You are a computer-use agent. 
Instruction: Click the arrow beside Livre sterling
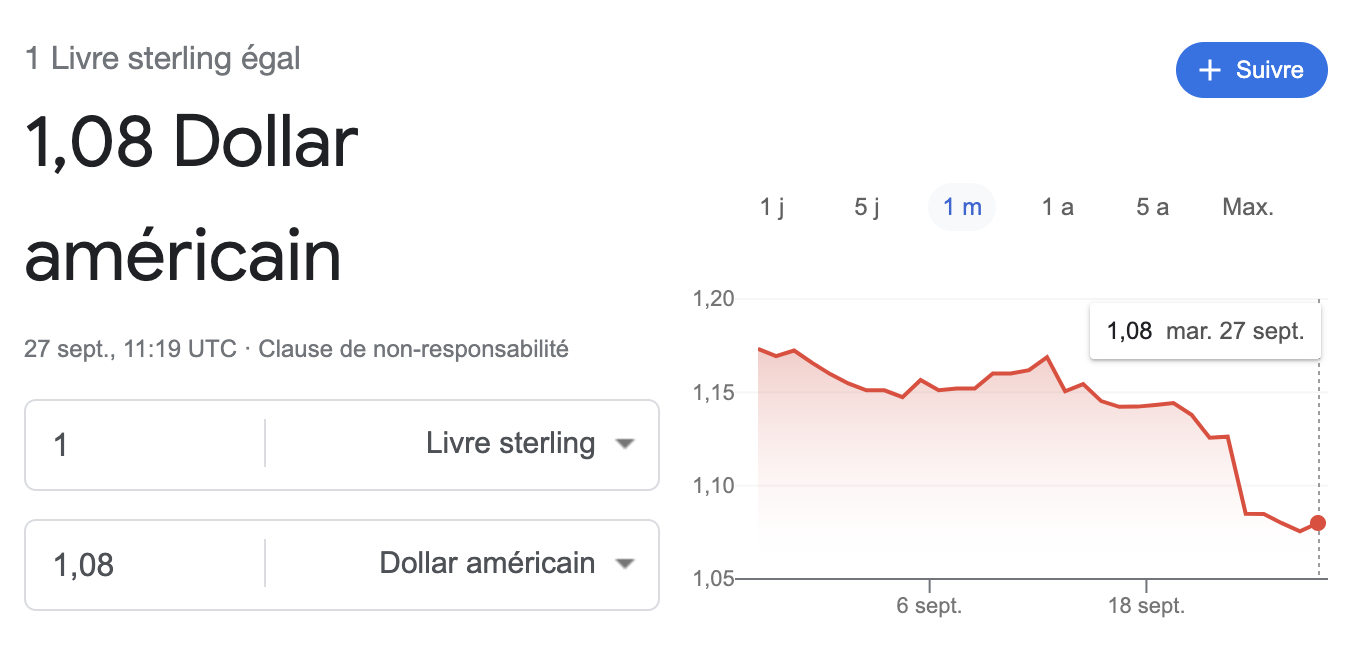pyautogui.click(x=625, y=444)
